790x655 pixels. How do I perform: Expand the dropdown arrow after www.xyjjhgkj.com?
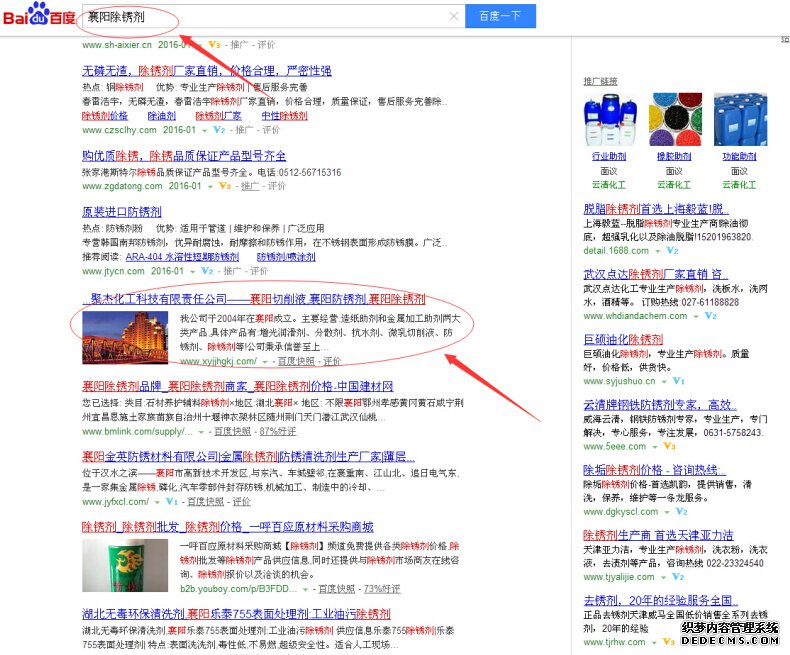pyautogui.click(x=265, y=362)
